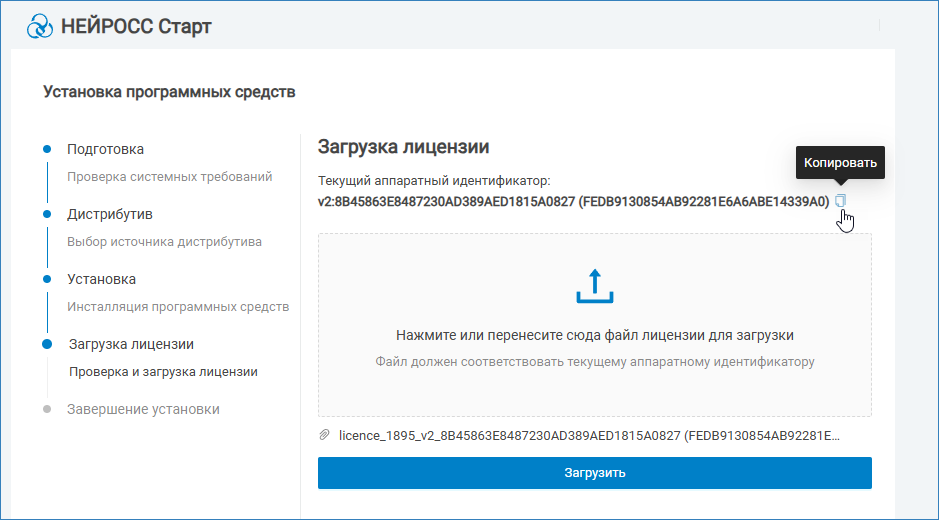Click the active step dot for Загрузка лицензии
Image resolution: width=939 pixels, height=520 pixels.
point(47,344)
